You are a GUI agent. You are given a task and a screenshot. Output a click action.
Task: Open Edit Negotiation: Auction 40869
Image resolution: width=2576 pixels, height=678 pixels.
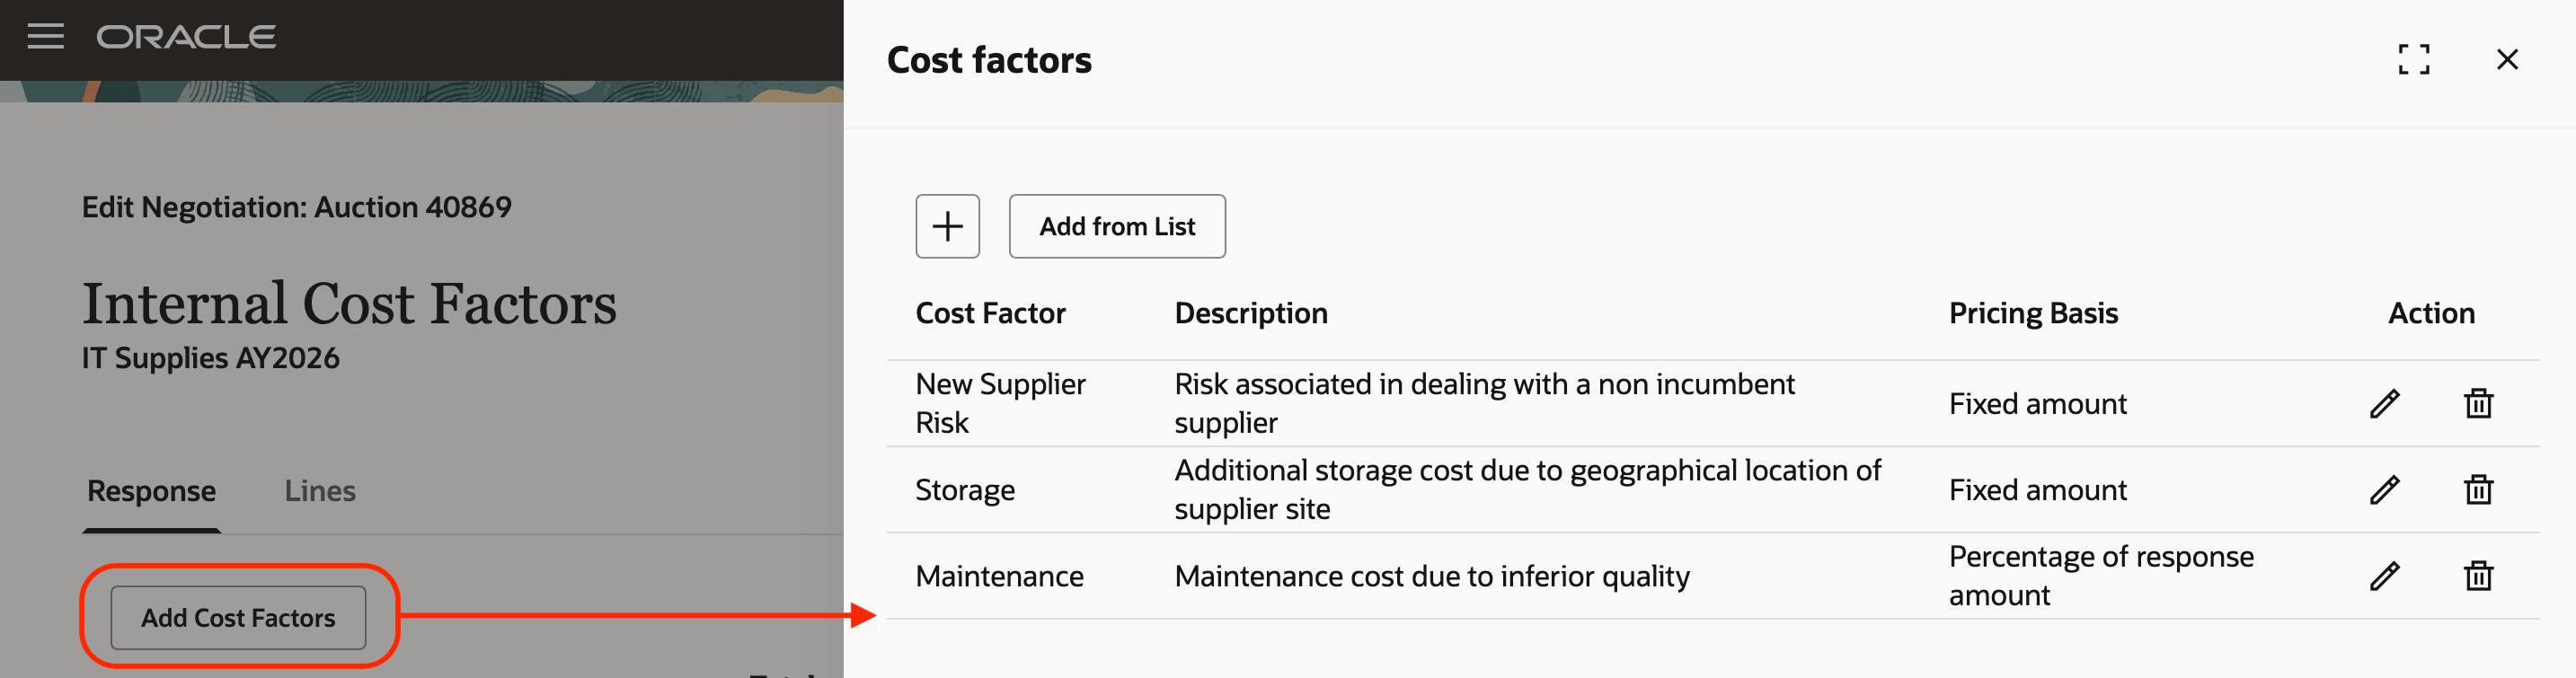pos(296,207)
